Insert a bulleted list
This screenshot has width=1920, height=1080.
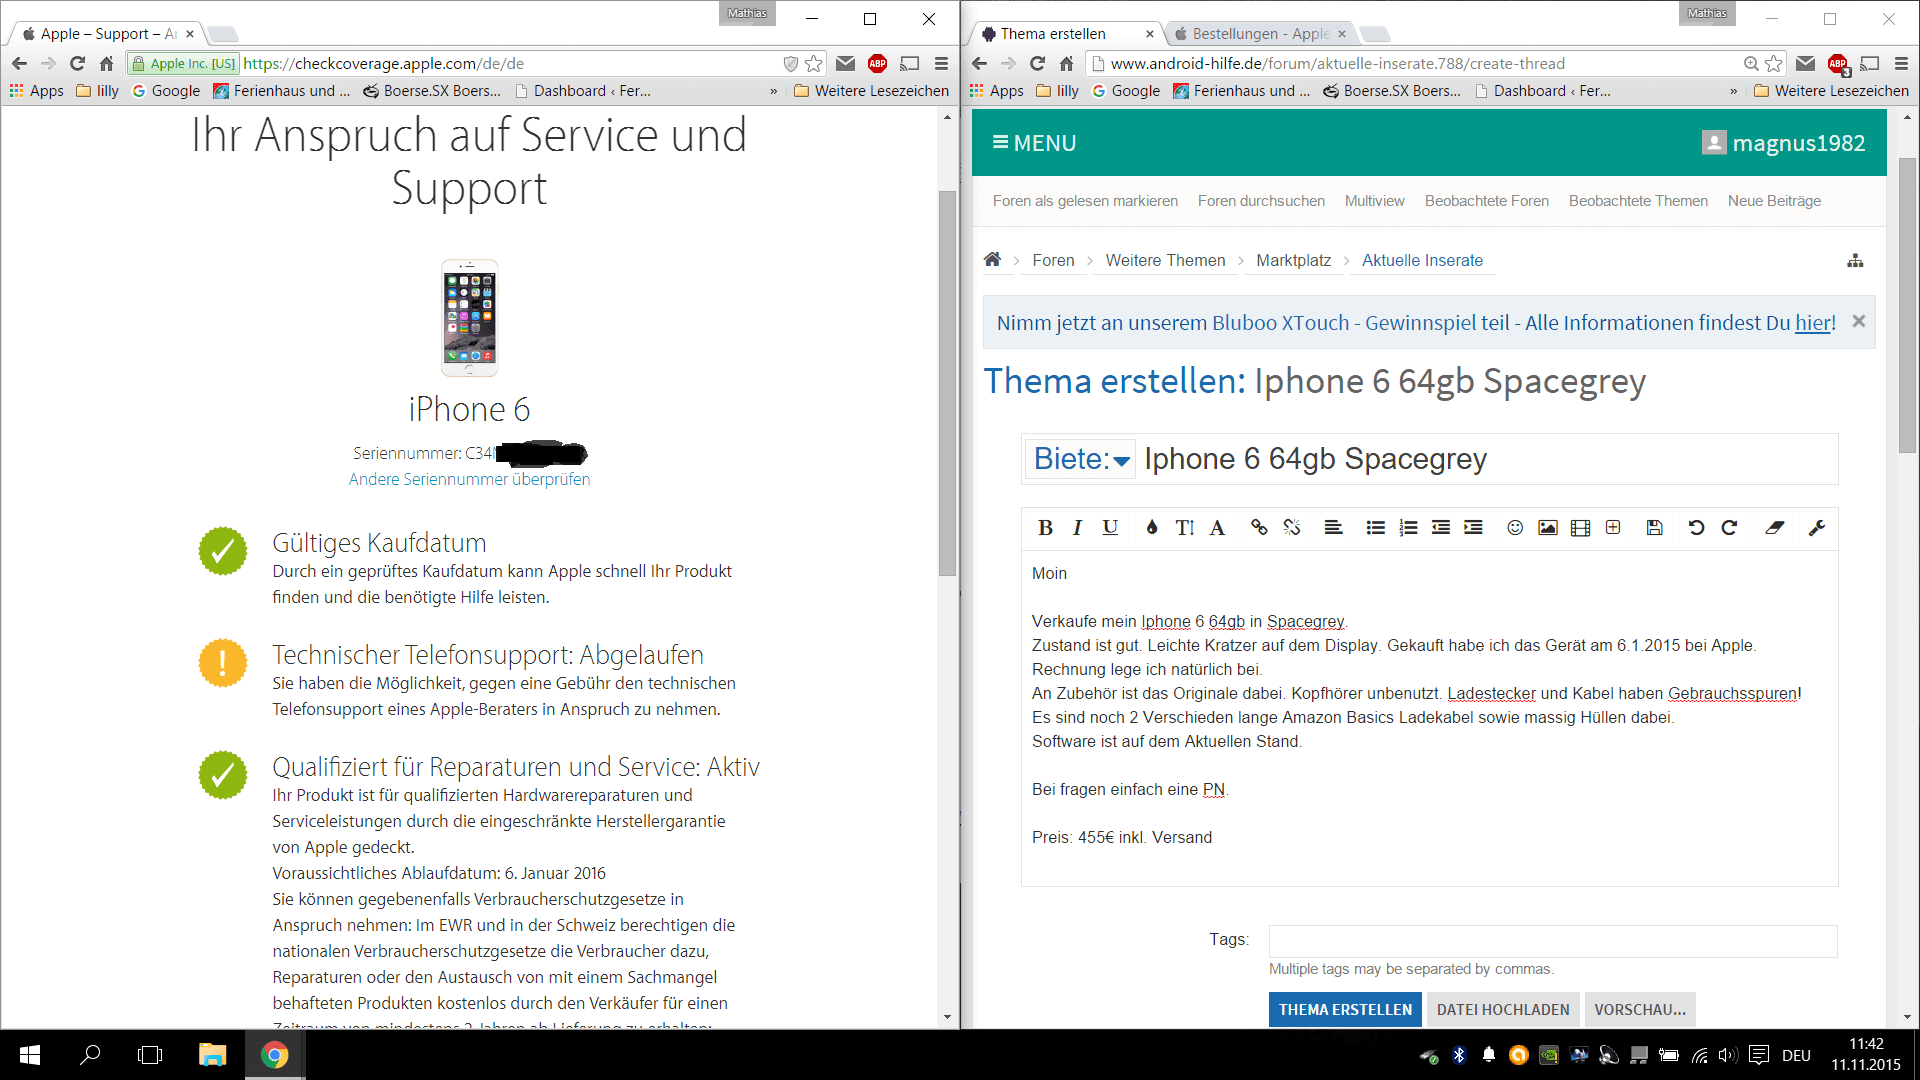(1376, 528)
